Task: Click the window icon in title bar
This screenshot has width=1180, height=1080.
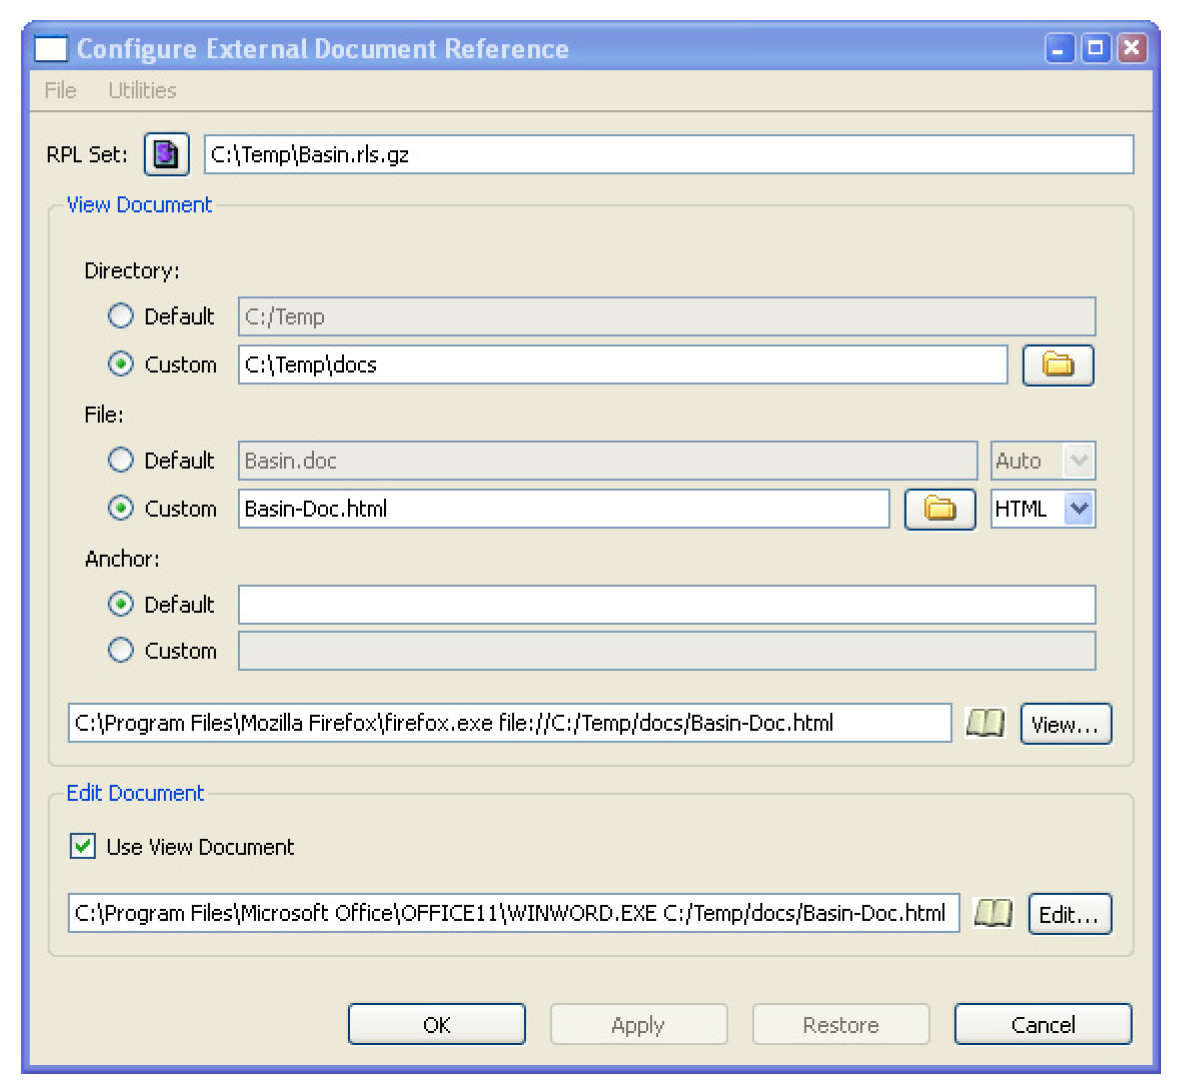Action: point(51,49)
